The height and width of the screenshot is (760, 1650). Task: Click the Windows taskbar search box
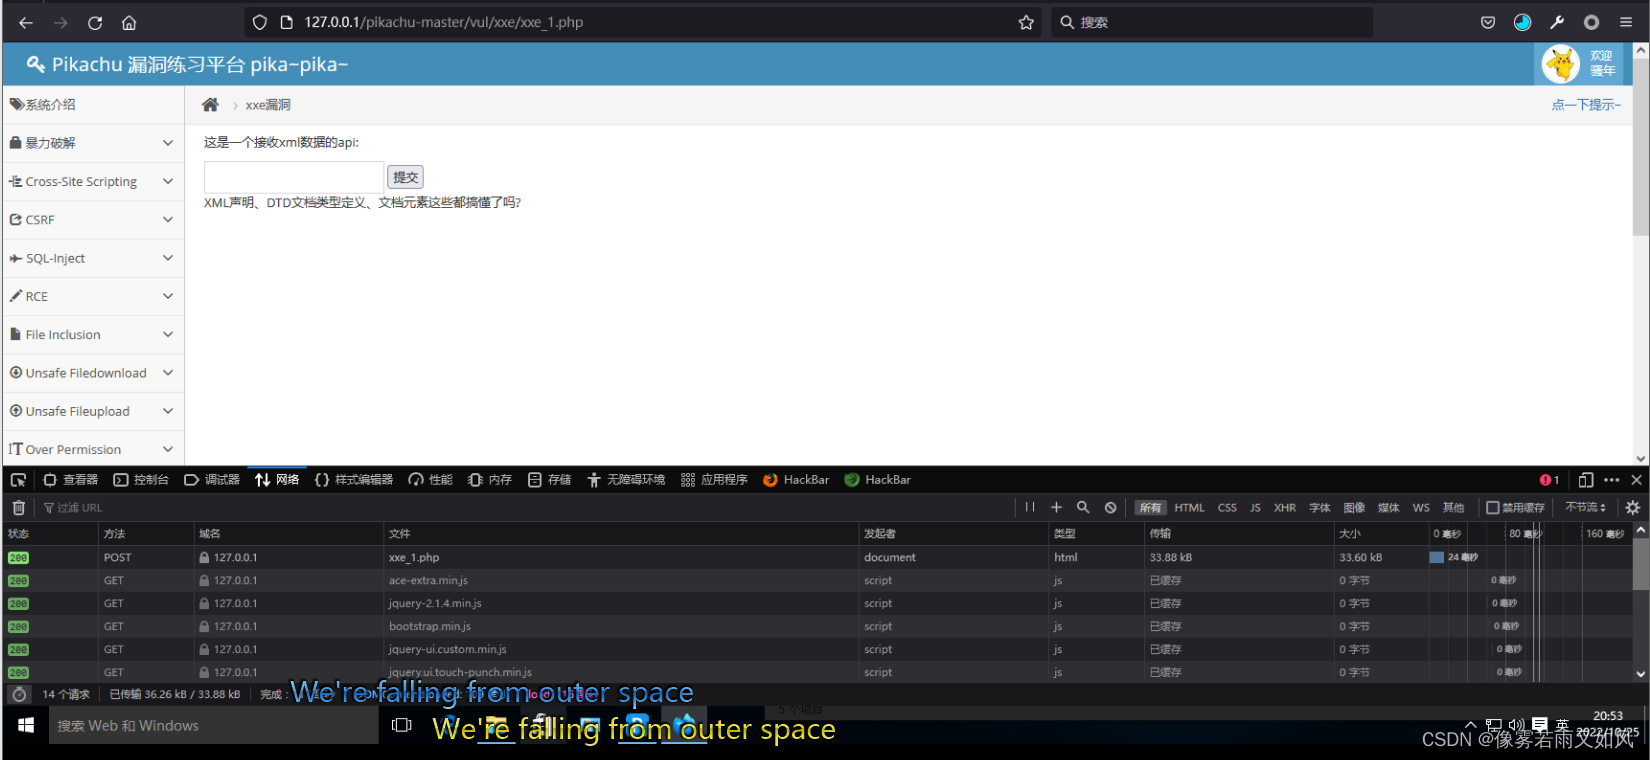point(214,725)
